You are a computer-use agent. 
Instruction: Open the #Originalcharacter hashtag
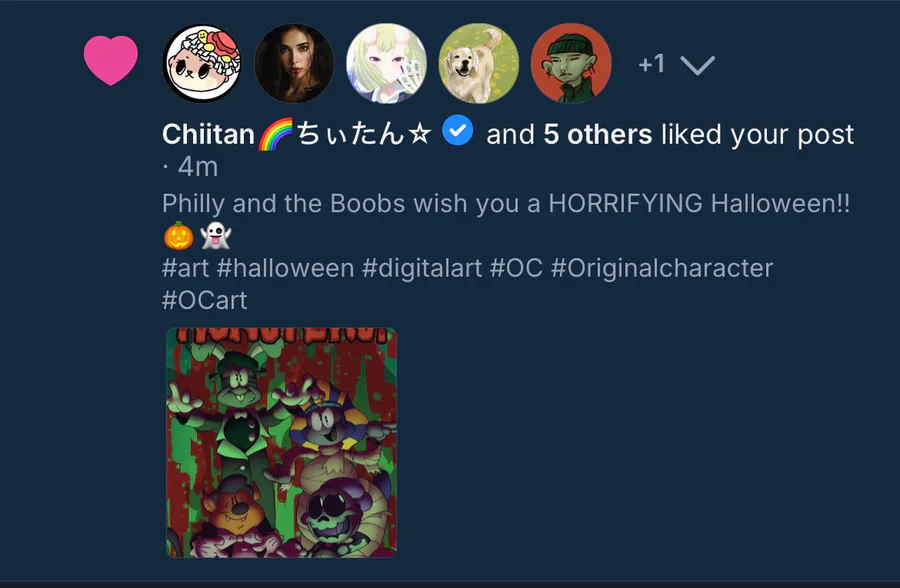[x=661, y=268]
